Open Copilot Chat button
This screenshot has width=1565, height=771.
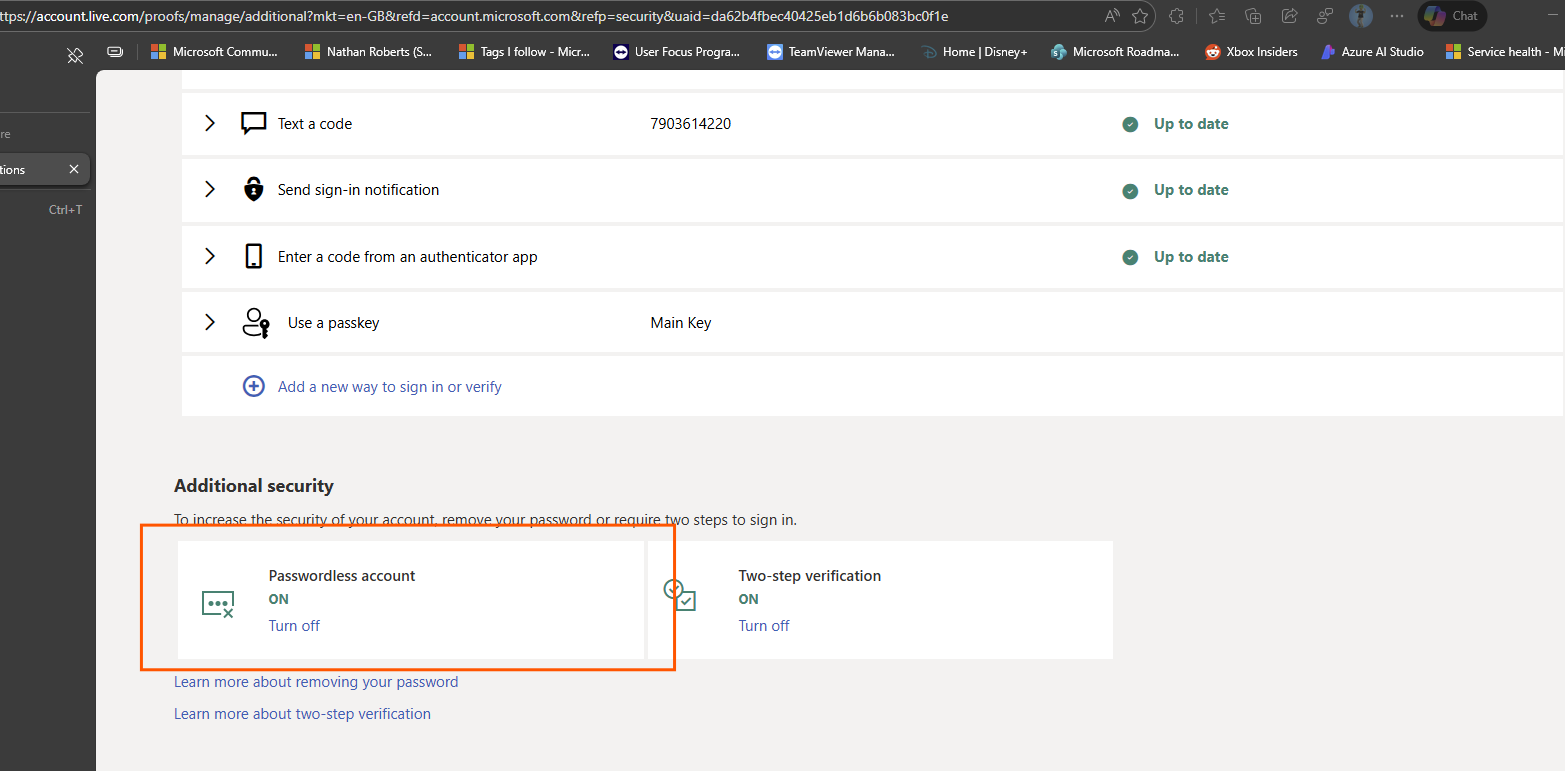click(1452, 16)
